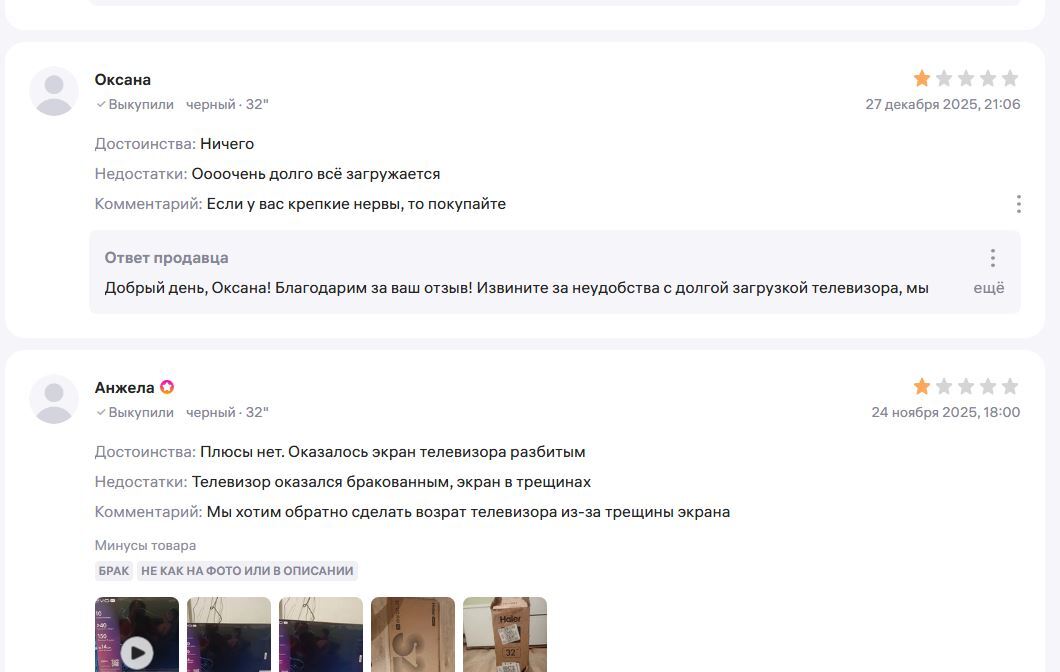Click the user name Оксана
The height and width of the screenshot is (672, 1060).
pos(122,80)
